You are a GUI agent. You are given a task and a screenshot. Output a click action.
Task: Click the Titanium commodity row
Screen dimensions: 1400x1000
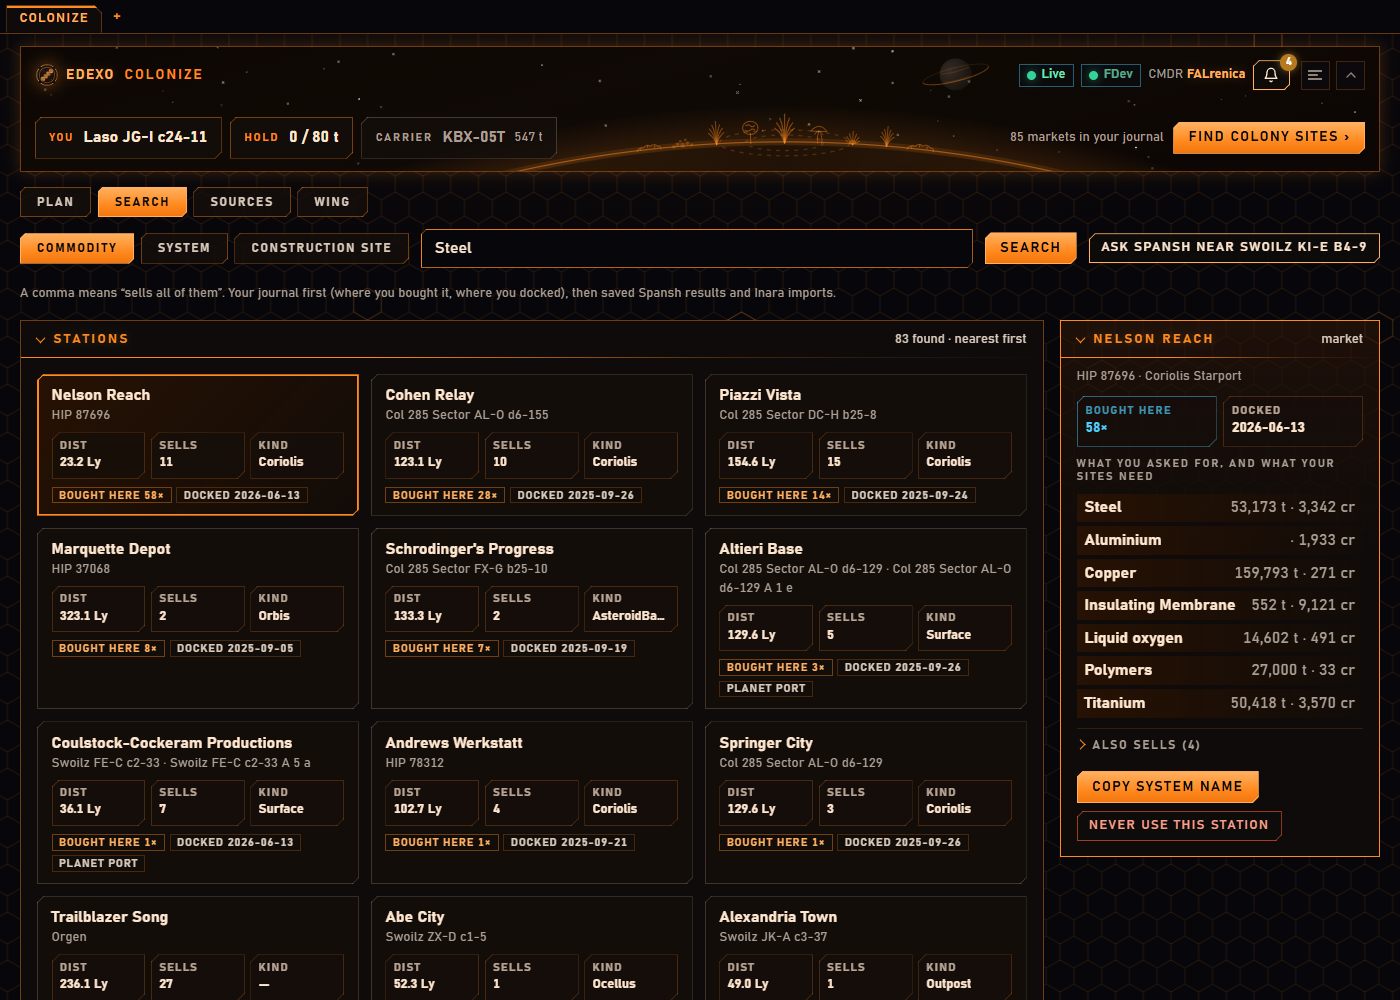pos(1219,703)
